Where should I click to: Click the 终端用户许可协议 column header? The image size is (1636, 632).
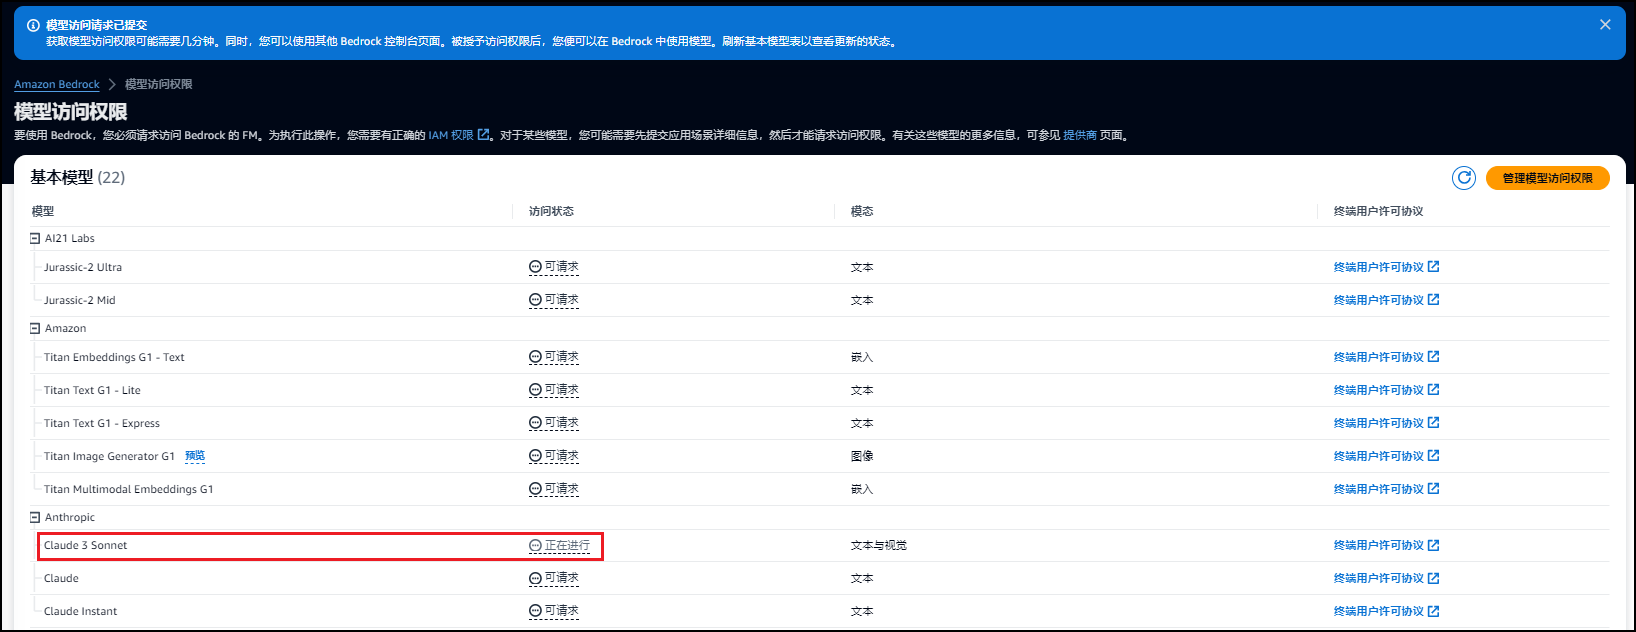1378,211
